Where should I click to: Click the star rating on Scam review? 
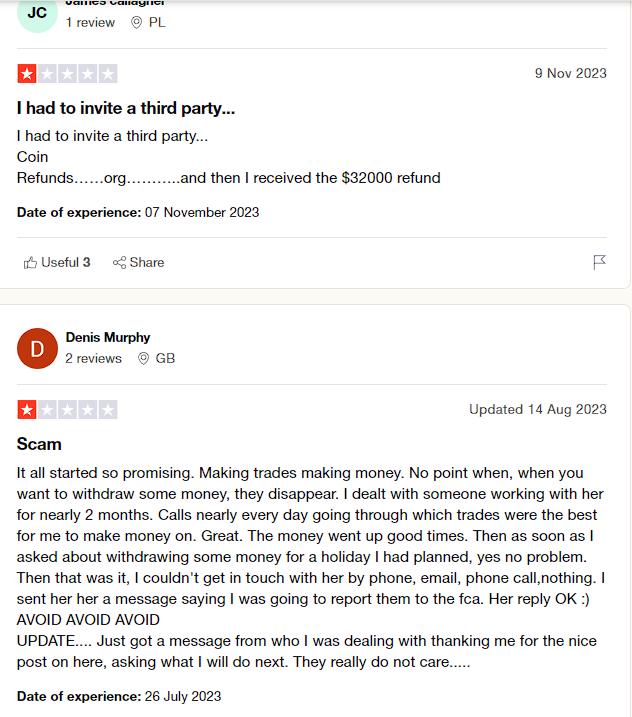(x=67, y=410)
